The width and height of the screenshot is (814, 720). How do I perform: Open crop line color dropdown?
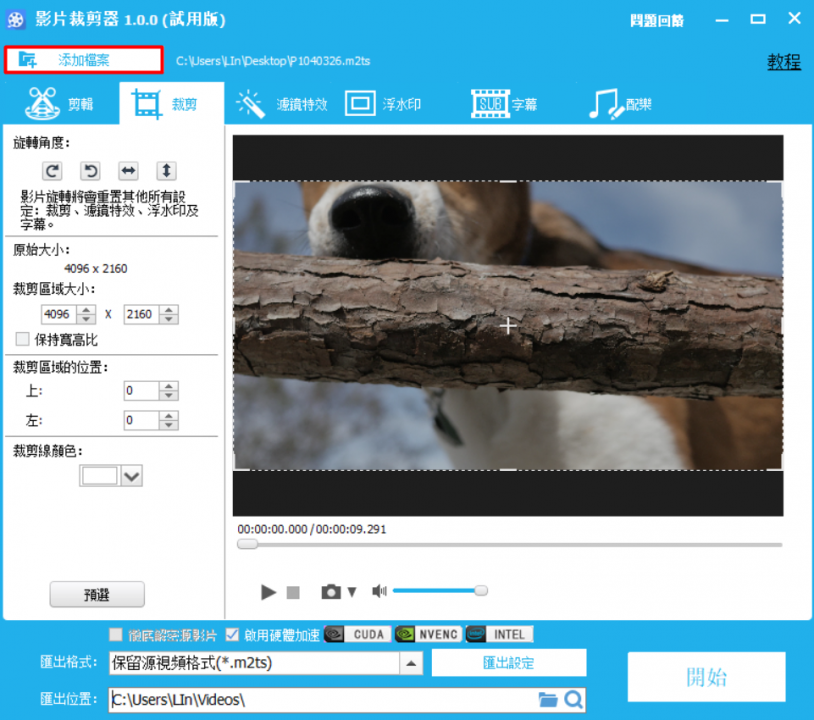(x=131, y=476)
